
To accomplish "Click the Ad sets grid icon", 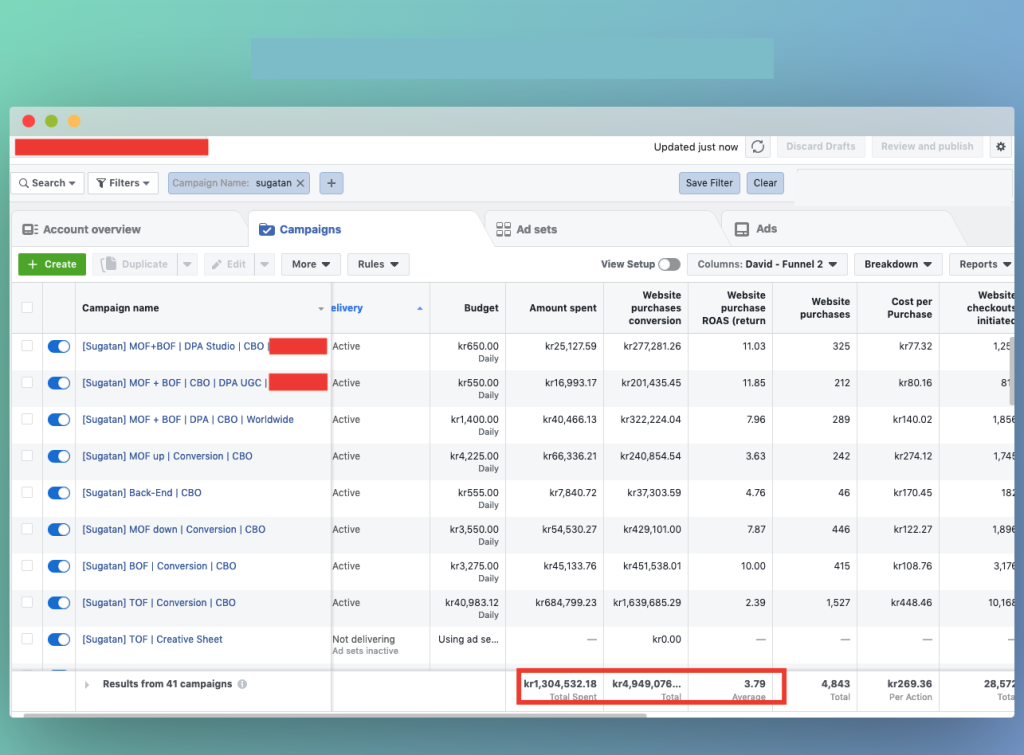I will tap(503, 230).
